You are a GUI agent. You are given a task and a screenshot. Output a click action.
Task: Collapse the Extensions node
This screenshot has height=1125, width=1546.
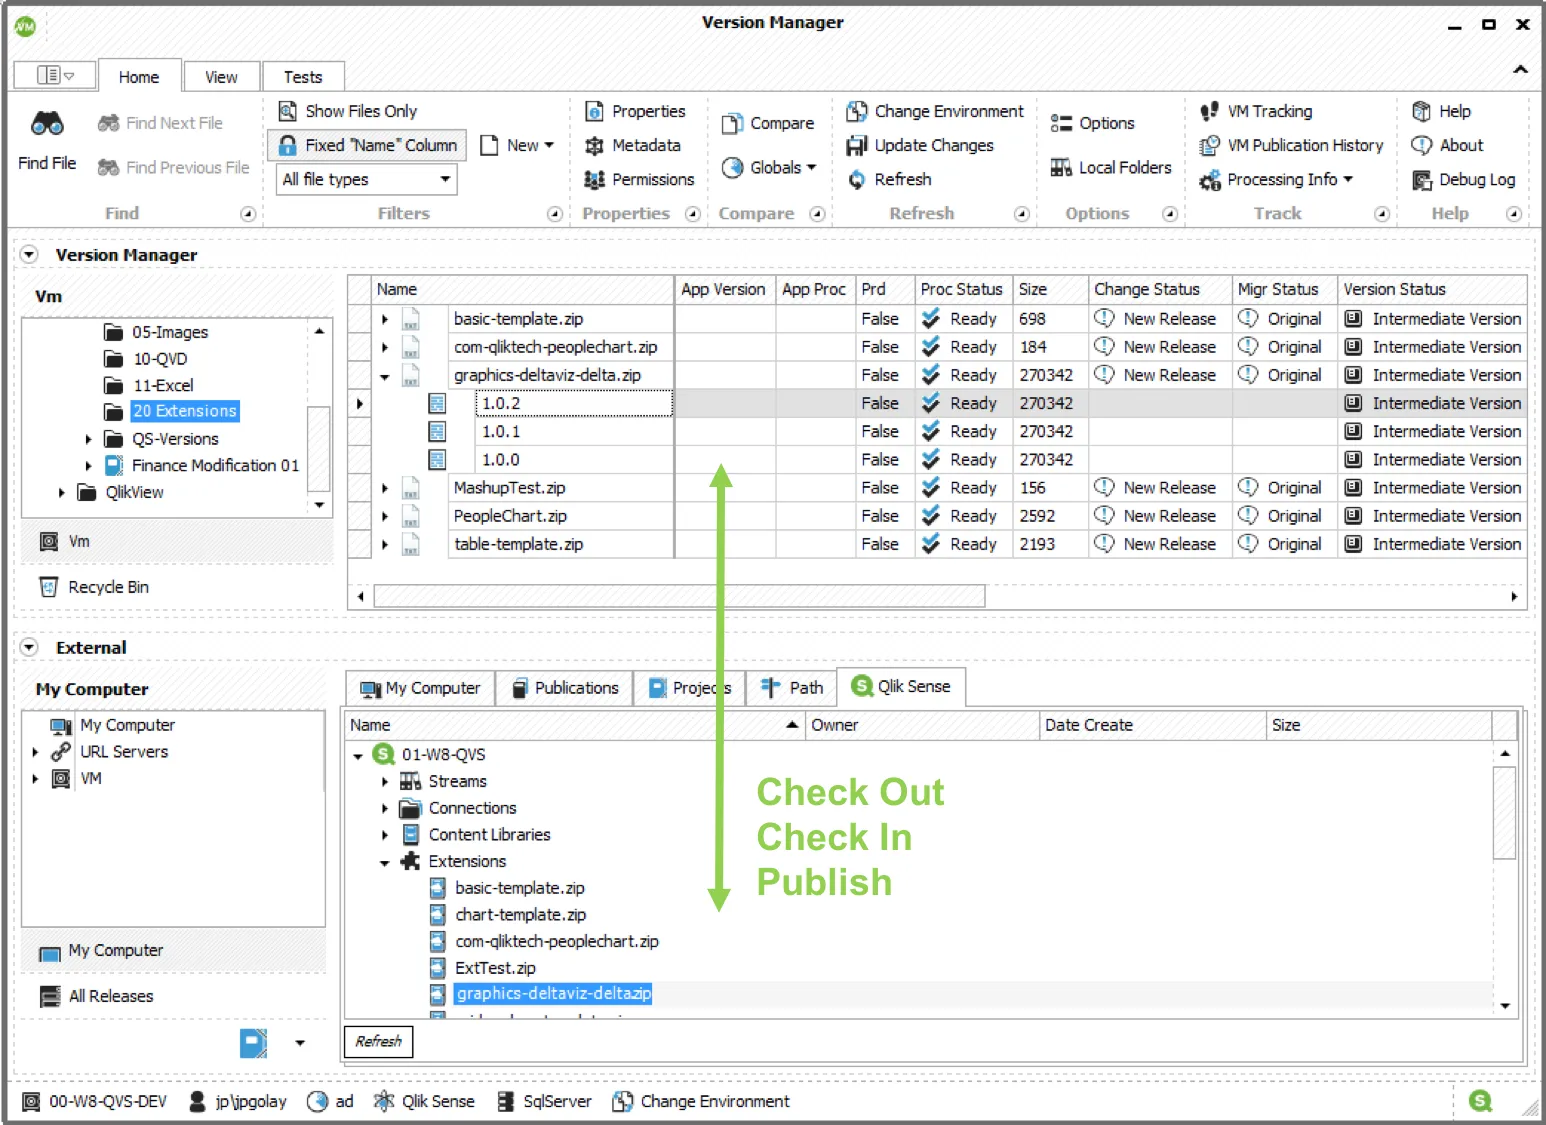click(385, 862)
